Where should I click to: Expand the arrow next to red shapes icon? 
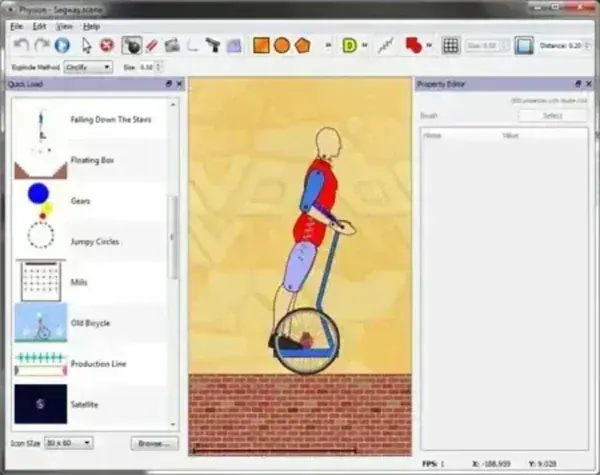[x=429, y=46]
